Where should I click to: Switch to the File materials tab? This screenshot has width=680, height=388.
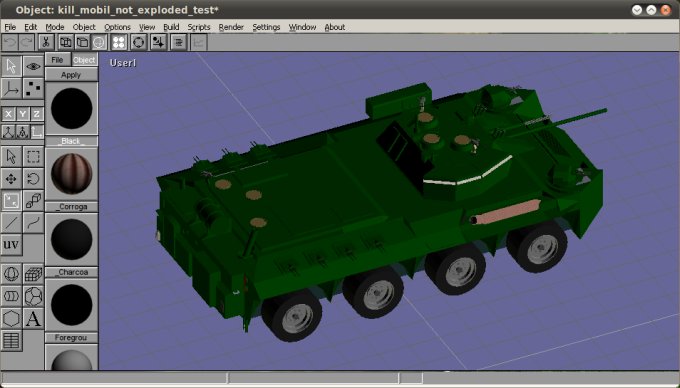point(58,60)
